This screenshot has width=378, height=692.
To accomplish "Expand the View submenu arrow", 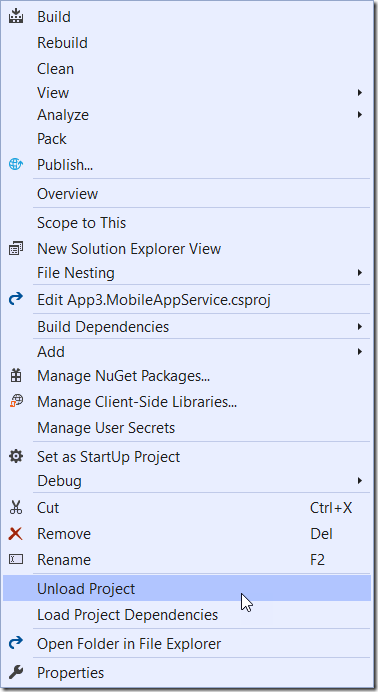I will pyautogui.click(x=360, y=93).
